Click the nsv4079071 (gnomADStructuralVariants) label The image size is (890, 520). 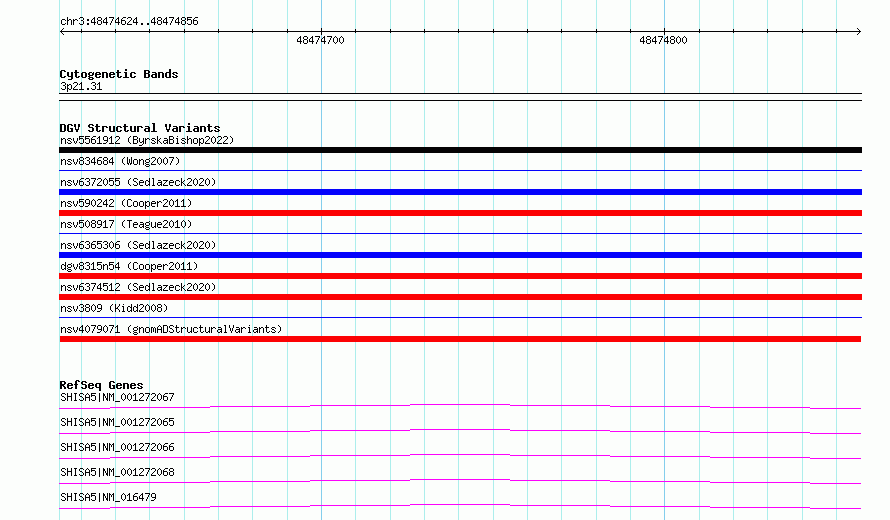pyautogui.click(x=171, y=329)
